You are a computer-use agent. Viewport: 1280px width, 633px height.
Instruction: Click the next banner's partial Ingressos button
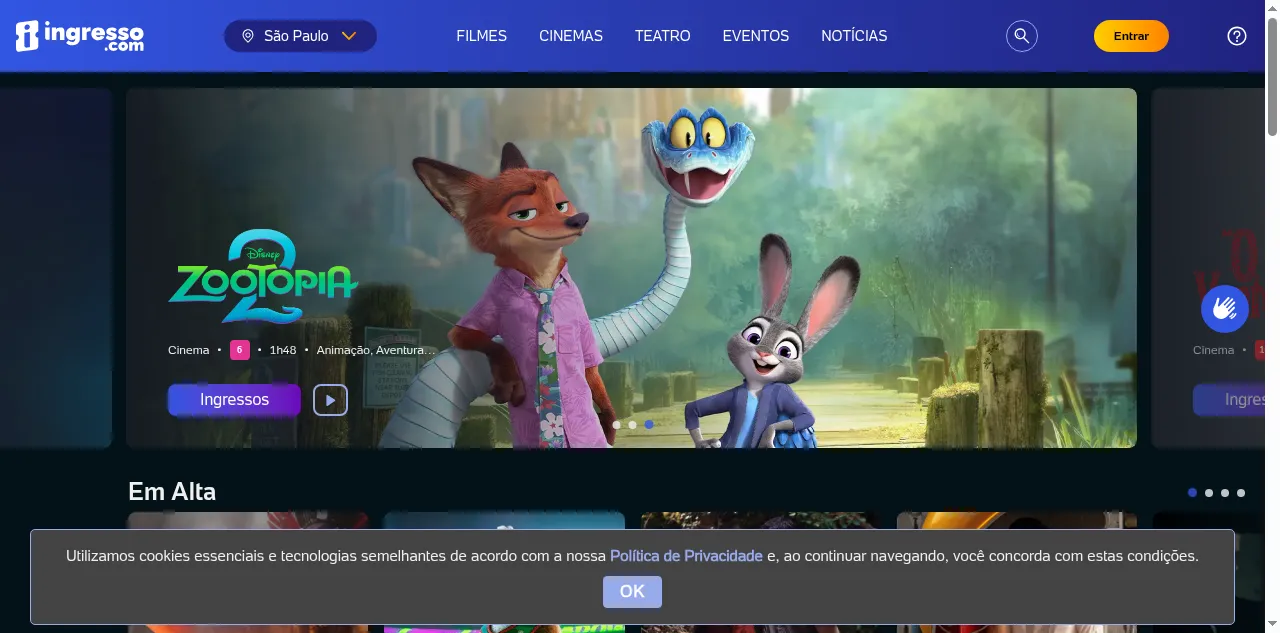1229,400
